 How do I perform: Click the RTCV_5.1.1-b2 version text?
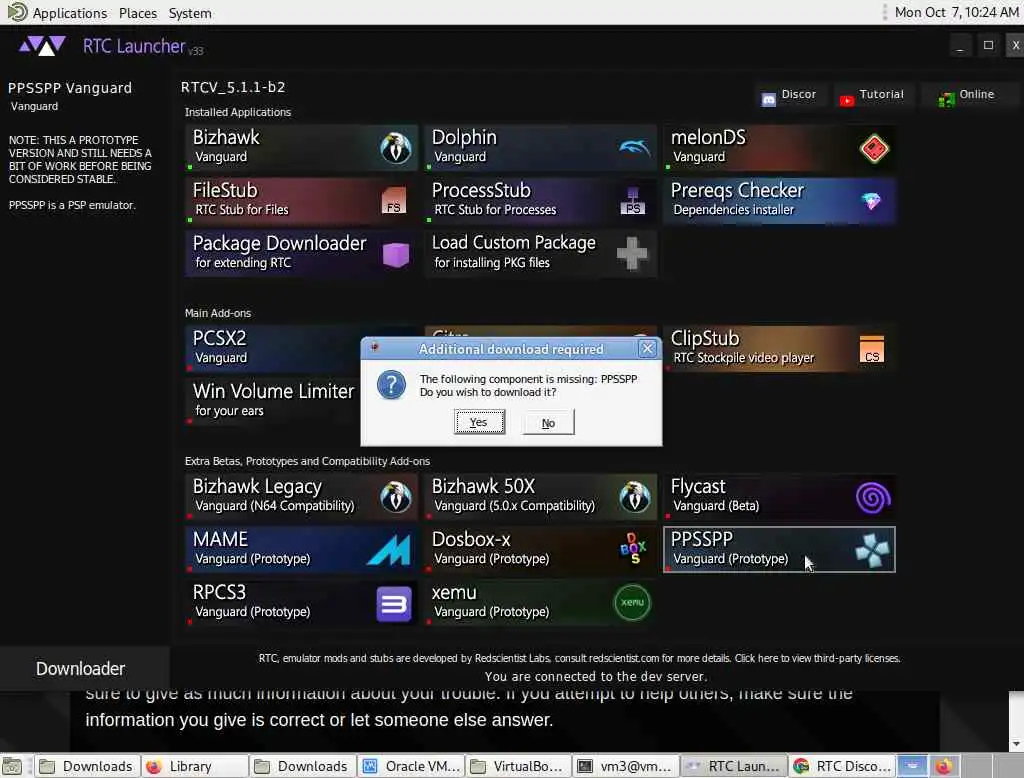pyautogui.click(x=233, y=87)
